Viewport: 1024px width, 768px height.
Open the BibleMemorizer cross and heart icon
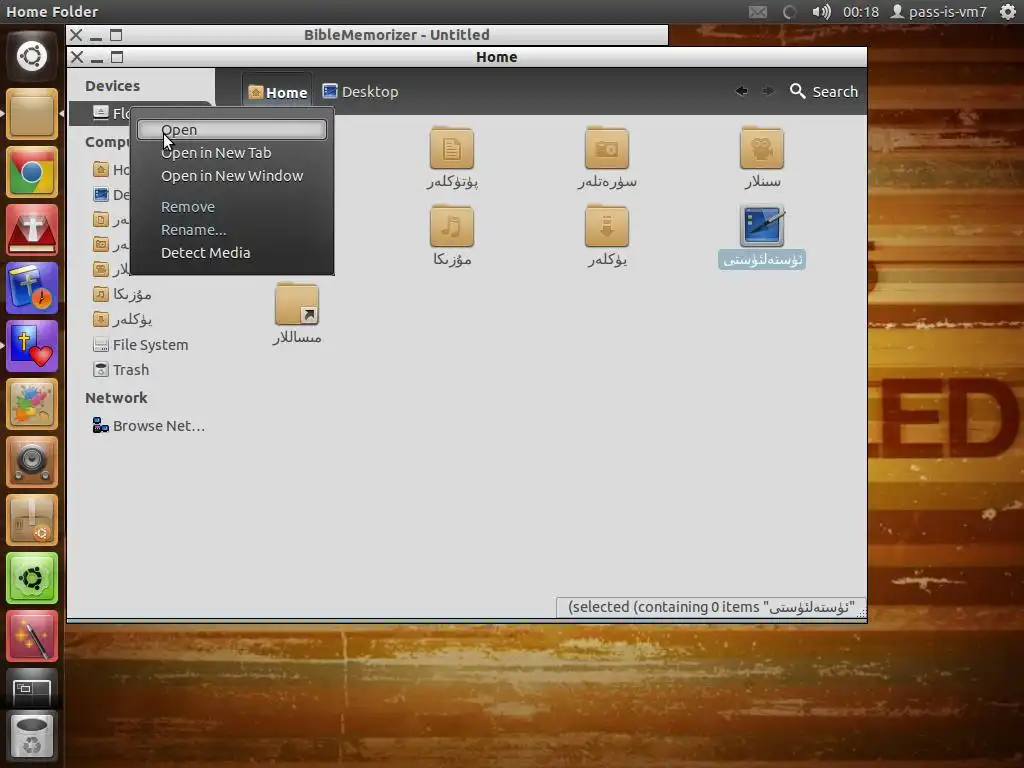tap(31, 346)
